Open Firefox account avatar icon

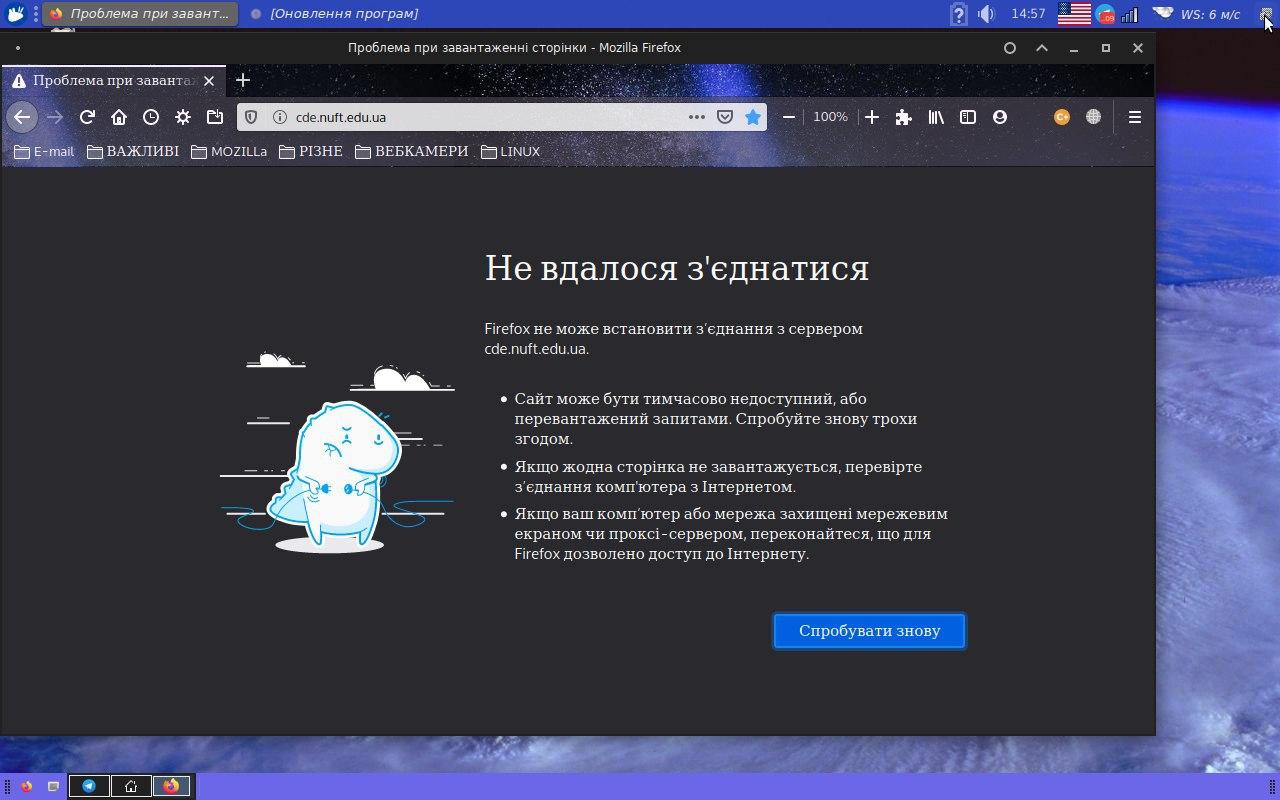tap(999, 117)
